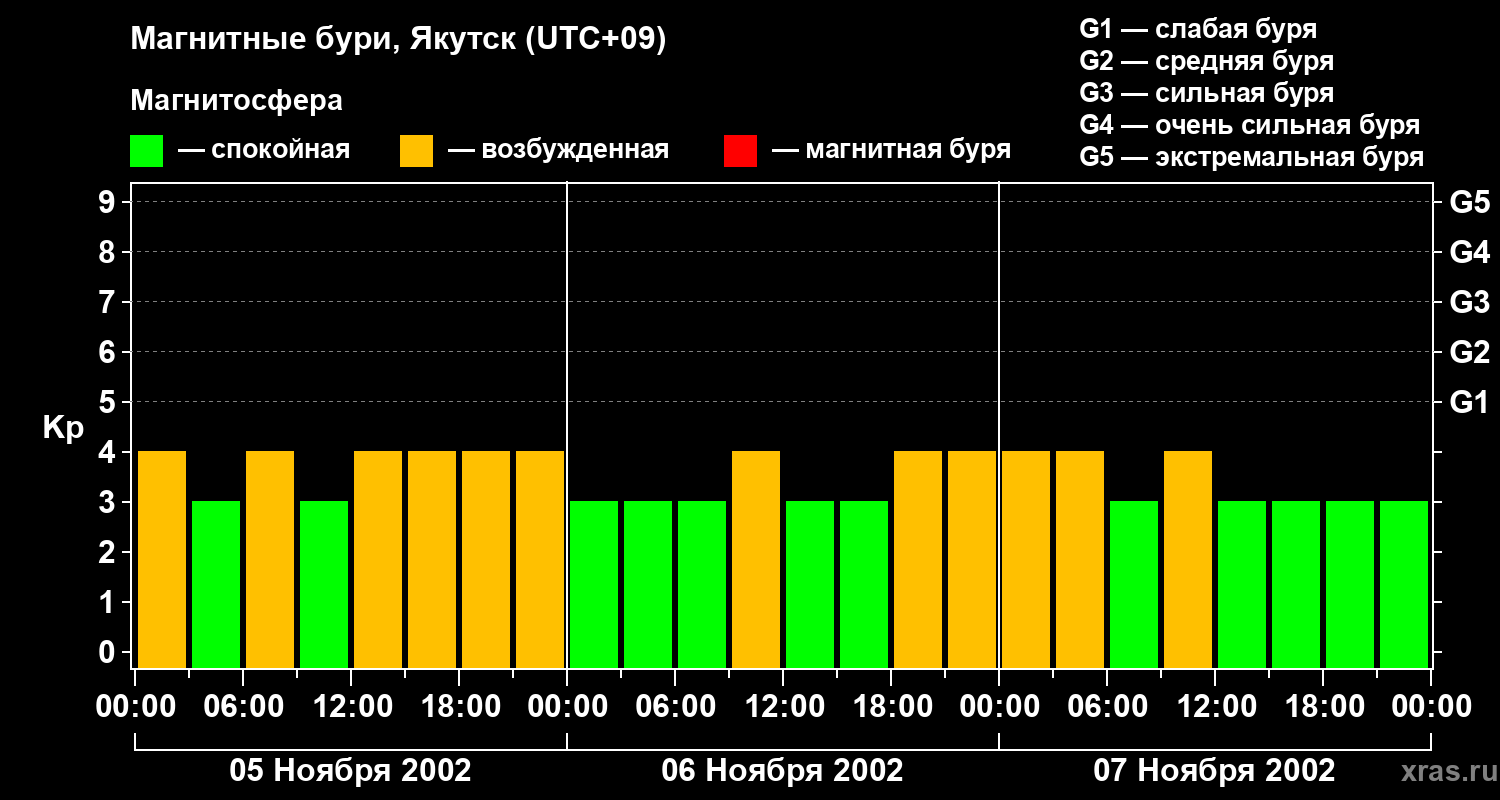1500x800 pixels.
Task: Click the Kp axis value '5'
Action: pos(108,402)
